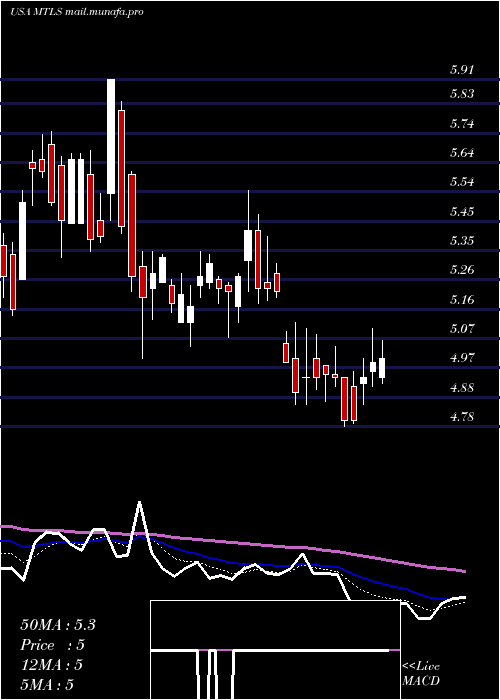Click the 'USA MTLS mail.munafa.pro' title text
The image size is (500, 700).
[77, 12]
